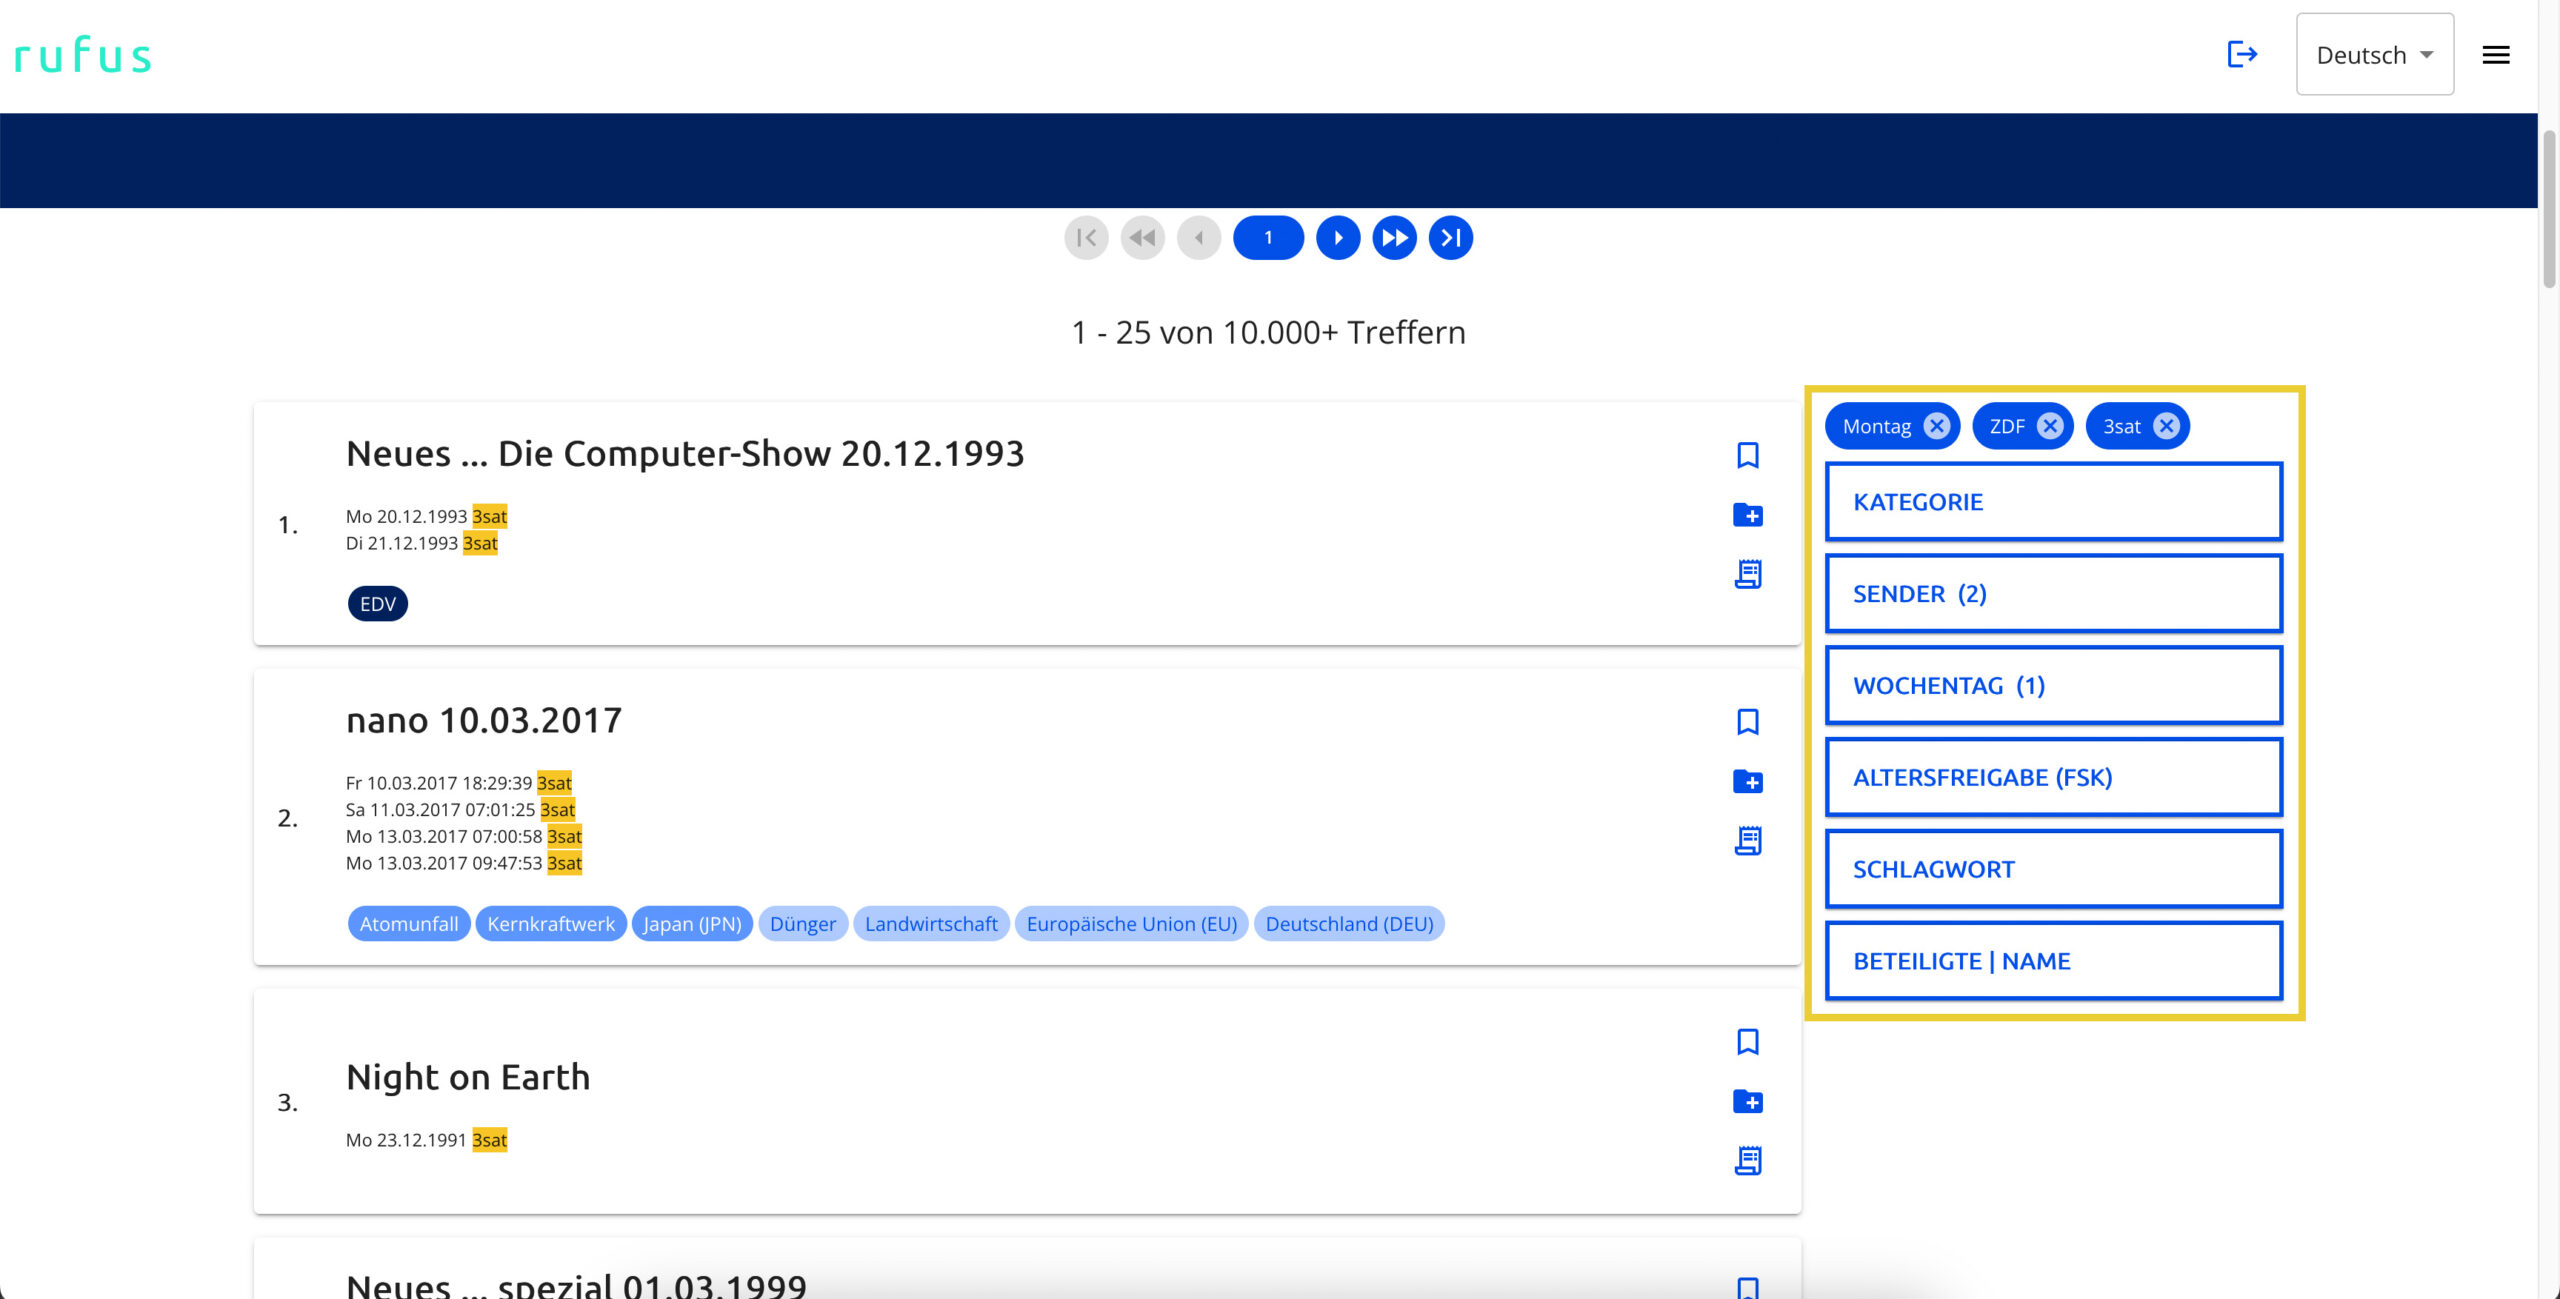Screen dimensions: 2560x1299
Task: Open the Deutsch language dropdown
Action: tap(2374, 55)
